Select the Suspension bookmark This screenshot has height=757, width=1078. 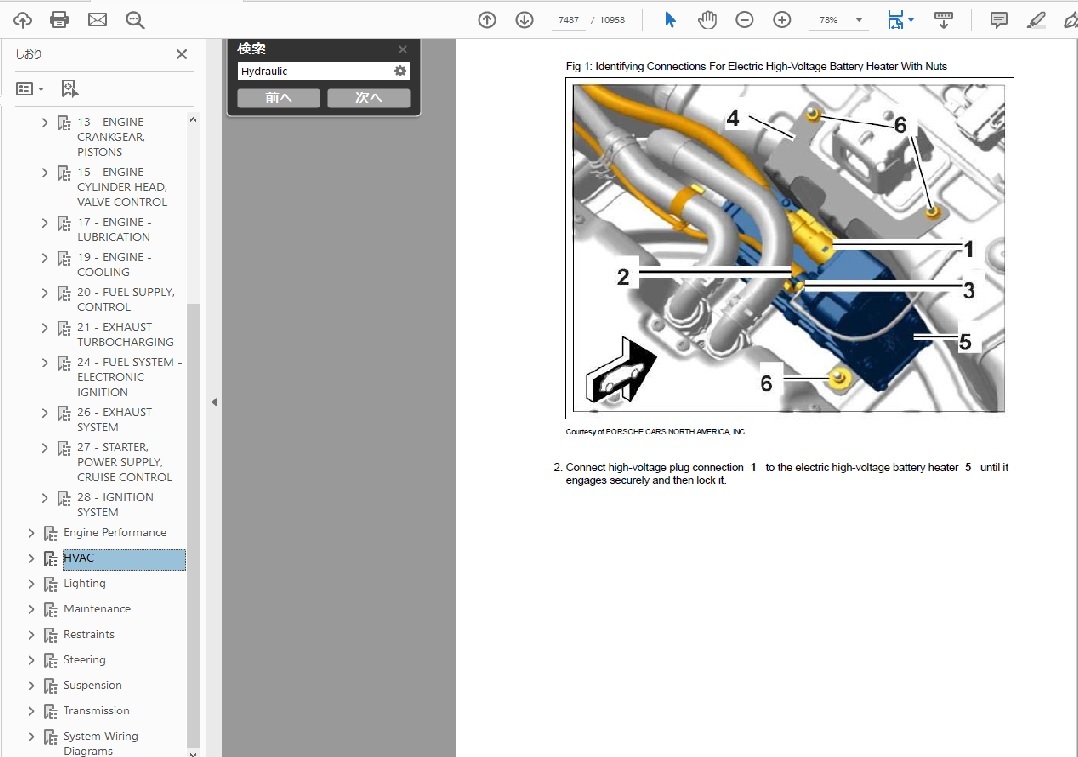92,685
